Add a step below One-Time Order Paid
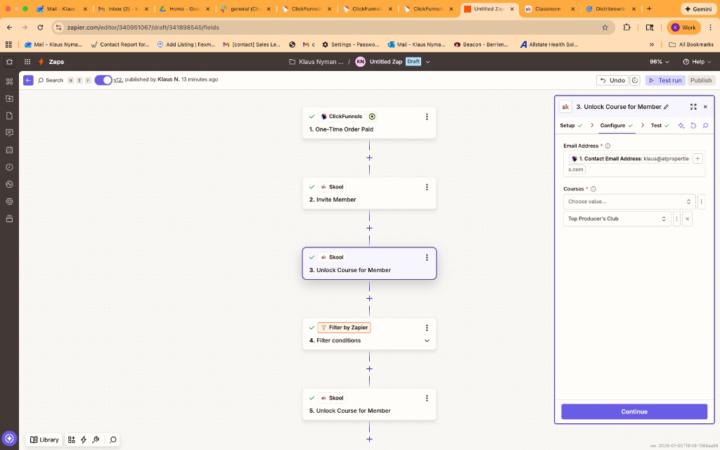 pyautogui.click(x=369, y=157)
